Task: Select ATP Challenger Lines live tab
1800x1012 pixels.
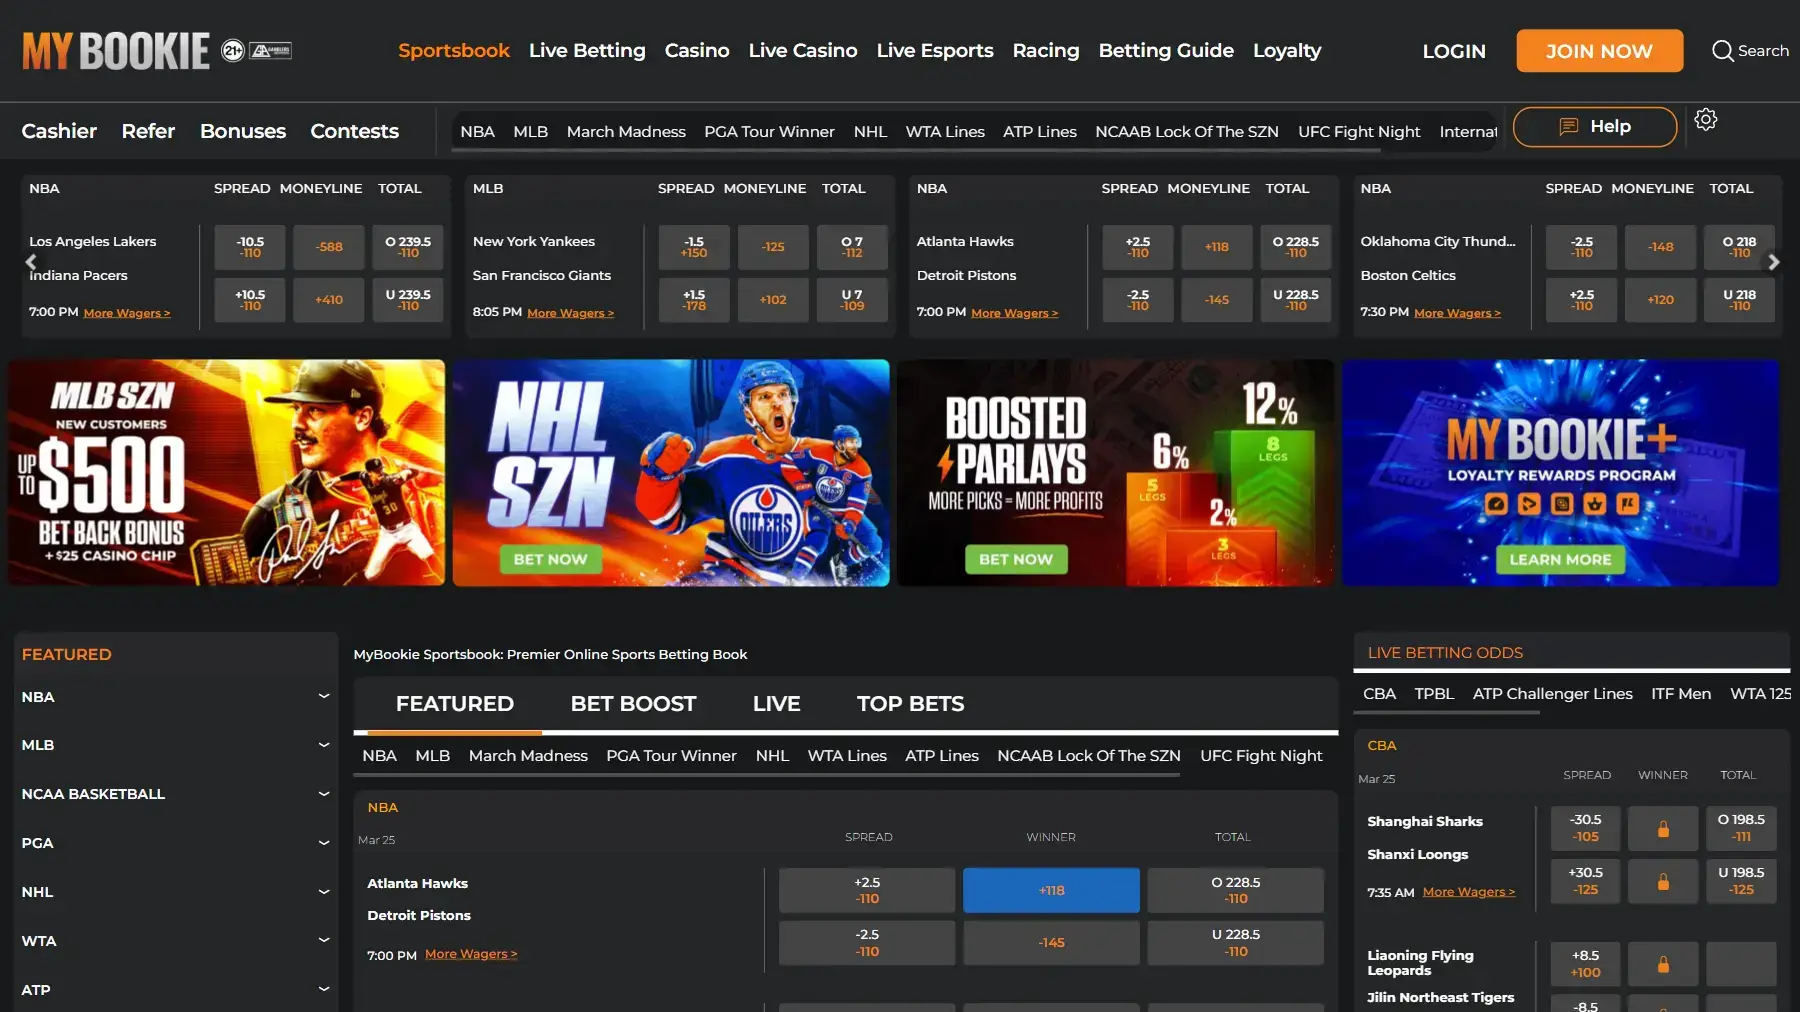Action: point(1552,694)
